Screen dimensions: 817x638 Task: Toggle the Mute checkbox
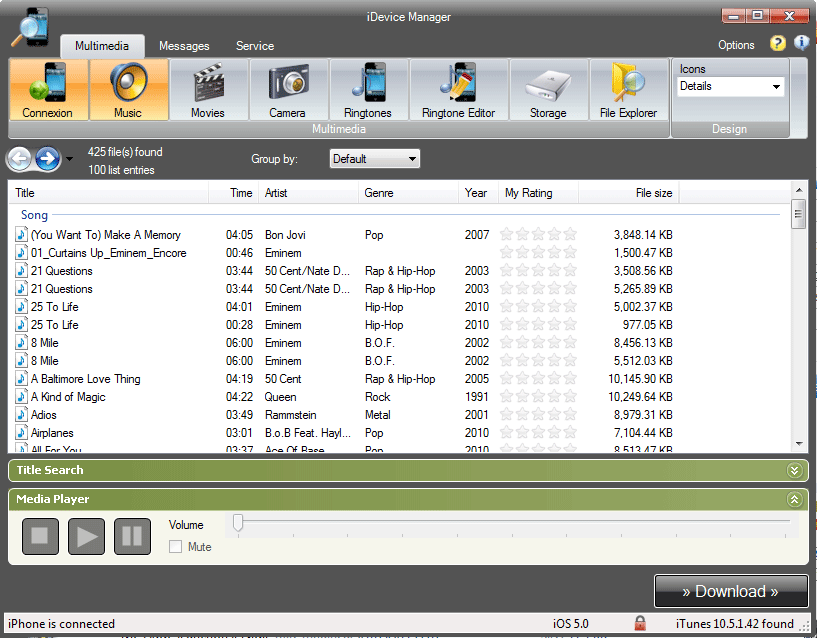point(176,546)
